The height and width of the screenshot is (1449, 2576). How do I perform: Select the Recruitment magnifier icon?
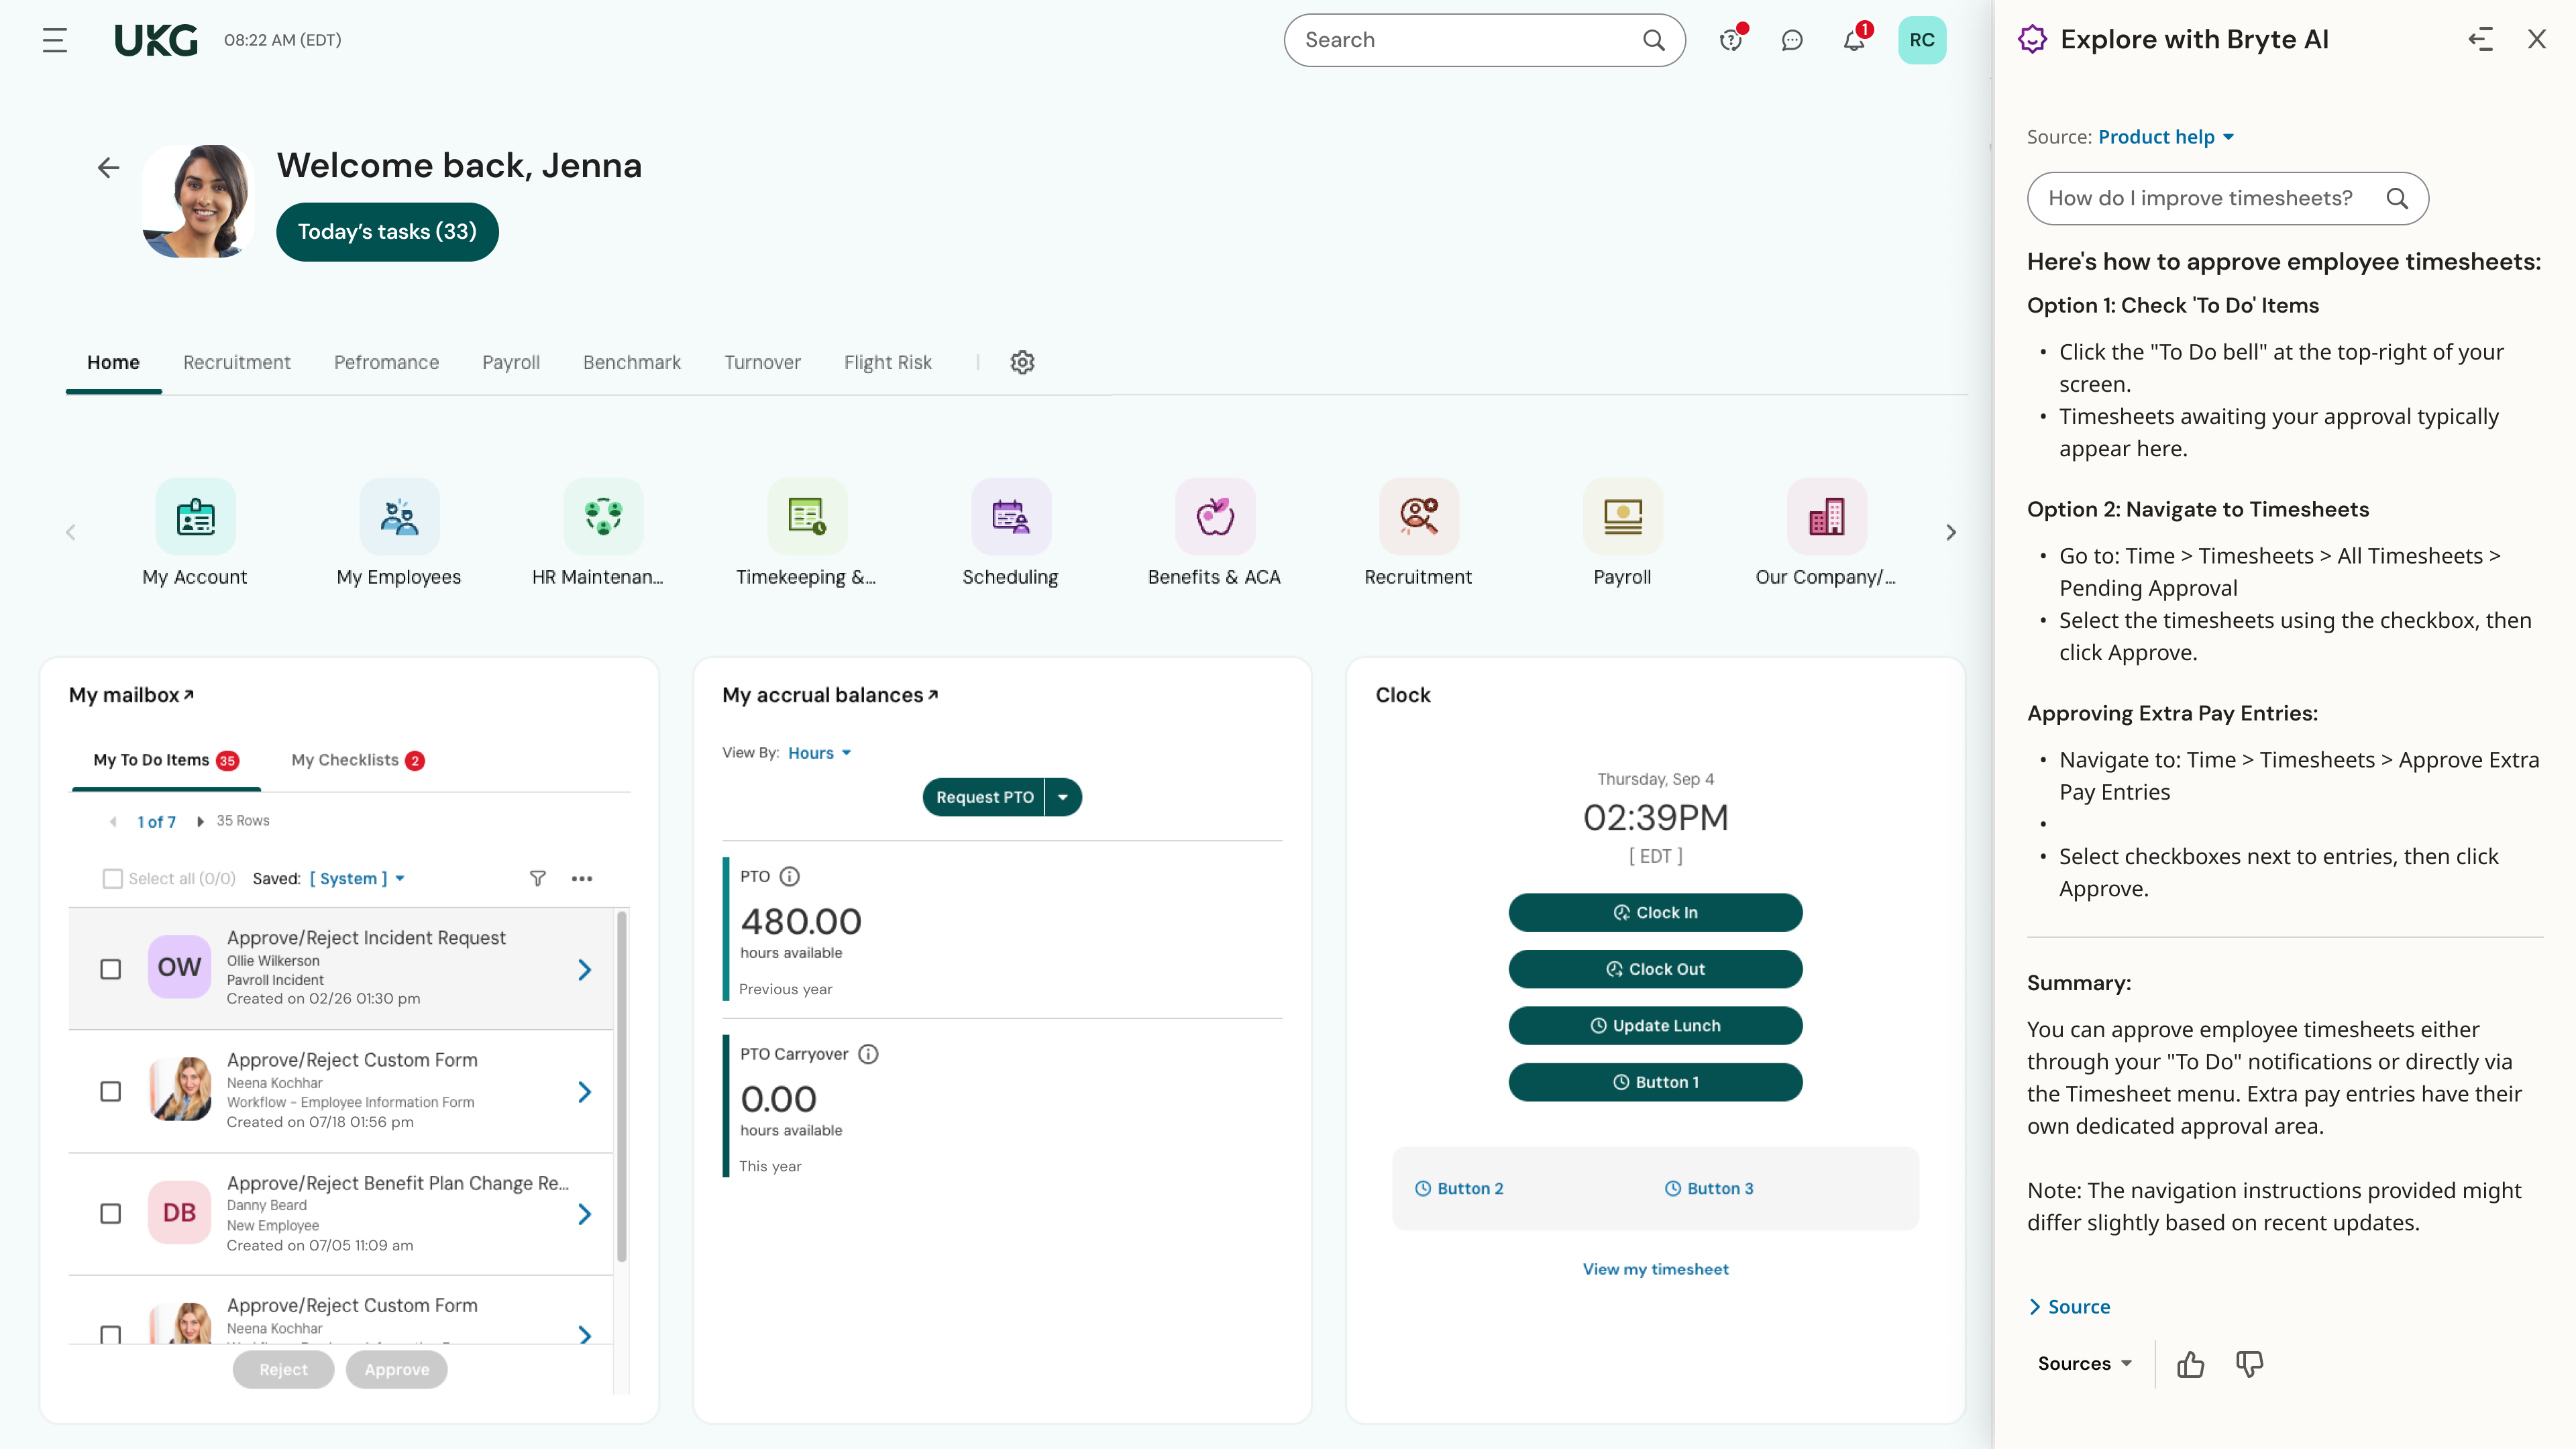tap(1419, 517)
